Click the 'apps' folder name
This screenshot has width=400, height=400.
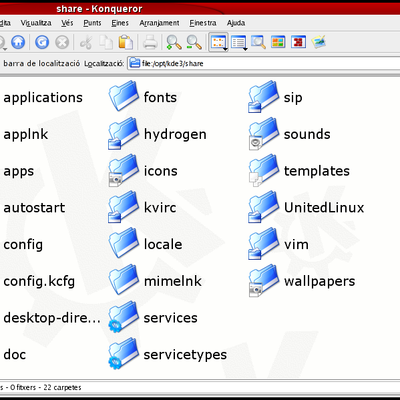(x=19, y=172)
